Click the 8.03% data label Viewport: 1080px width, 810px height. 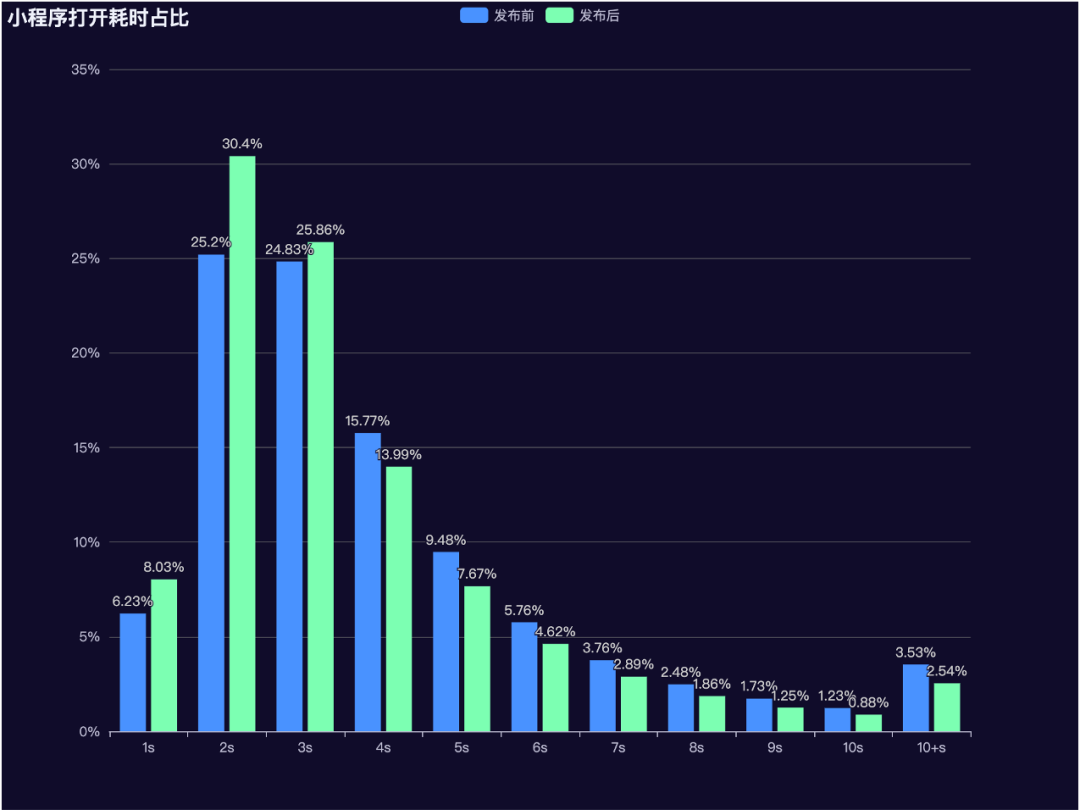click(x=164, y=567)
